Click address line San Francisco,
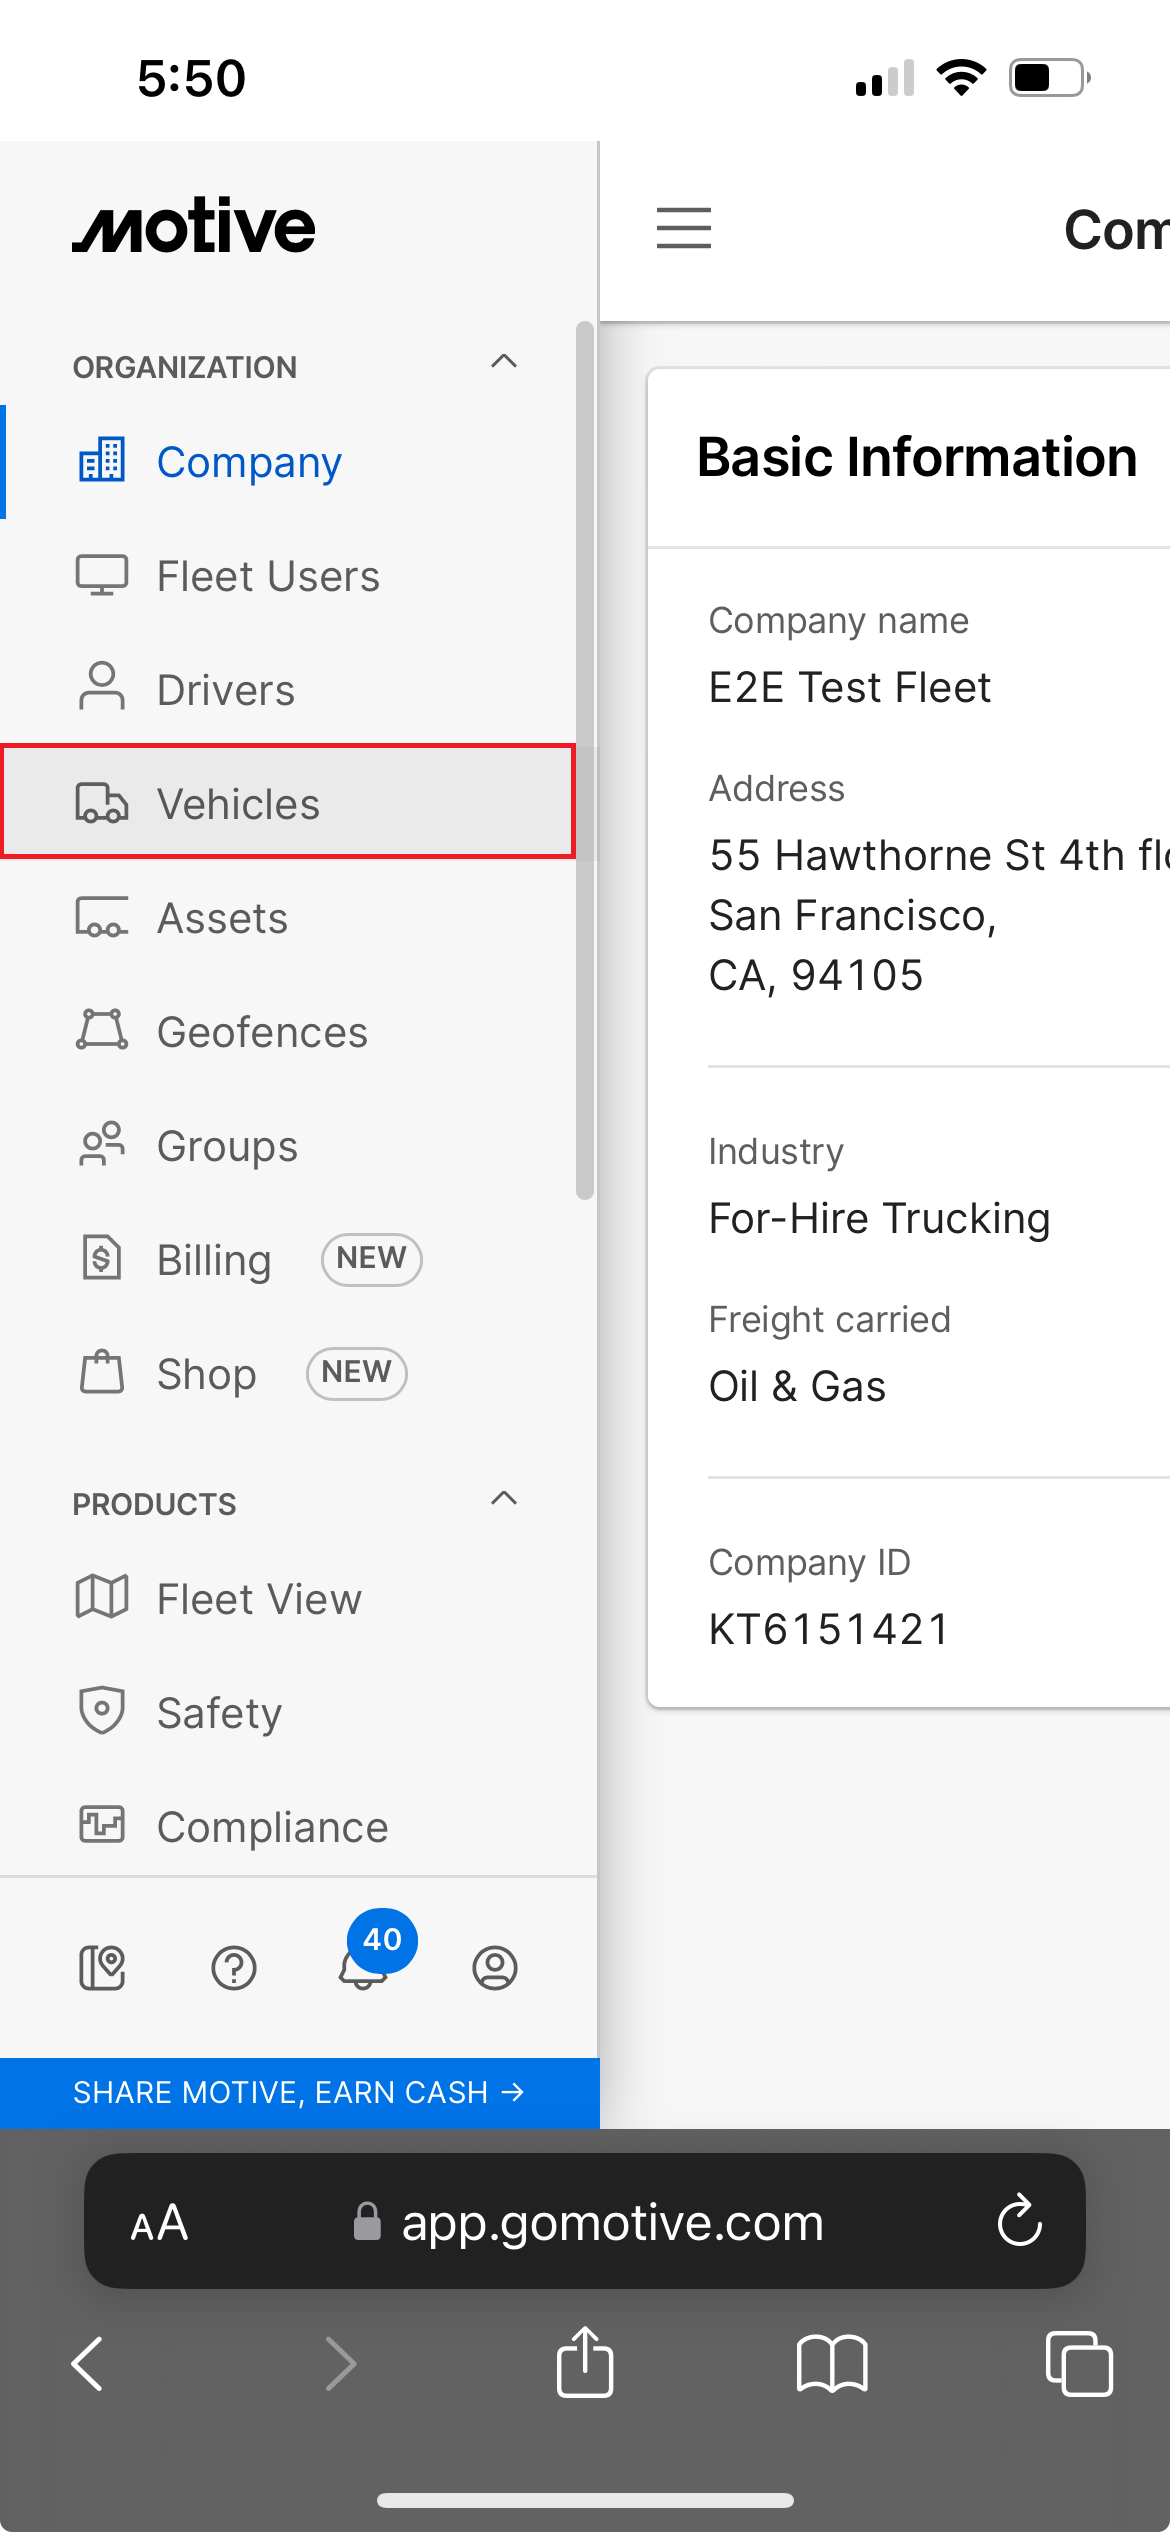 click(x=853, y=916)
